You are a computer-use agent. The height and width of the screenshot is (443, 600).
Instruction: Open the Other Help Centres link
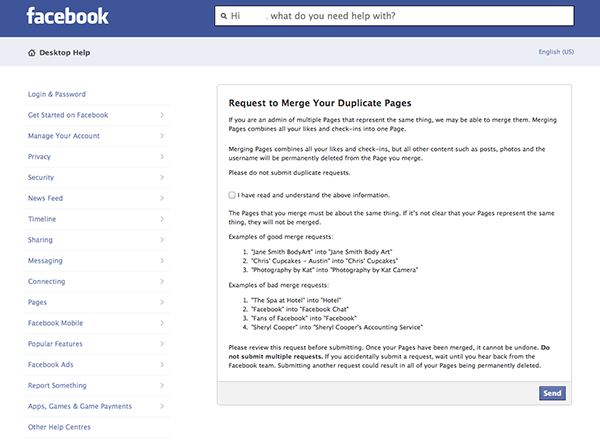[x=59, y=427]
